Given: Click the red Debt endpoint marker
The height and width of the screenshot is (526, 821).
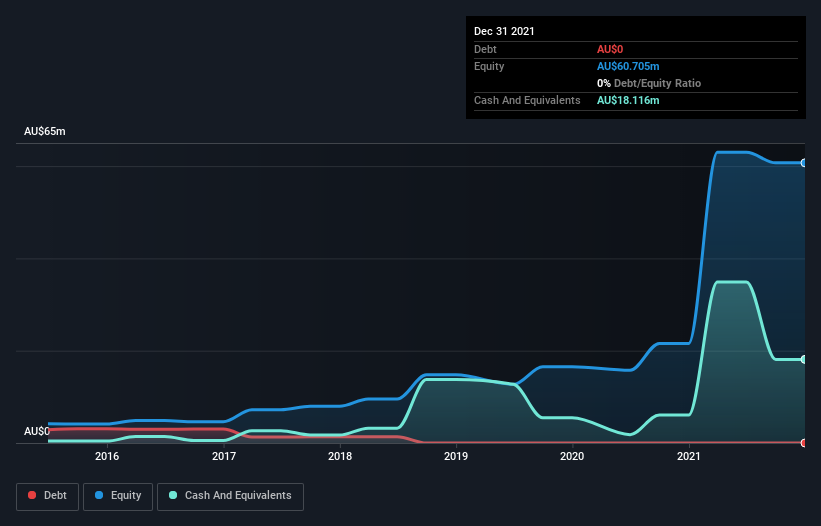Looking at the screenshot, I should [804, 443].
